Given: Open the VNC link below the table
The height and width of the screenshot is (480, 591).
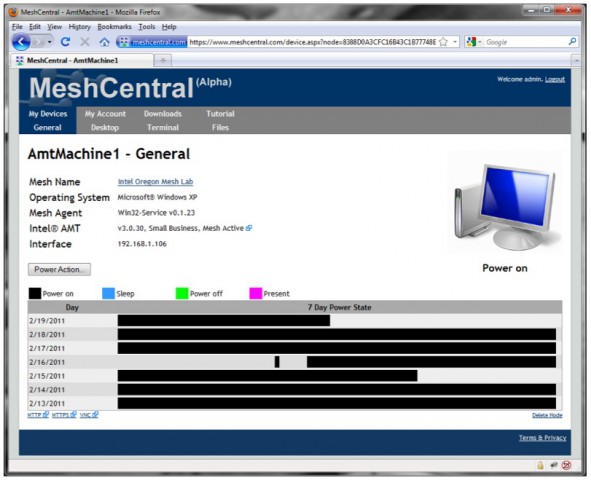Looking at the screenshot, I should pos(89,415).
